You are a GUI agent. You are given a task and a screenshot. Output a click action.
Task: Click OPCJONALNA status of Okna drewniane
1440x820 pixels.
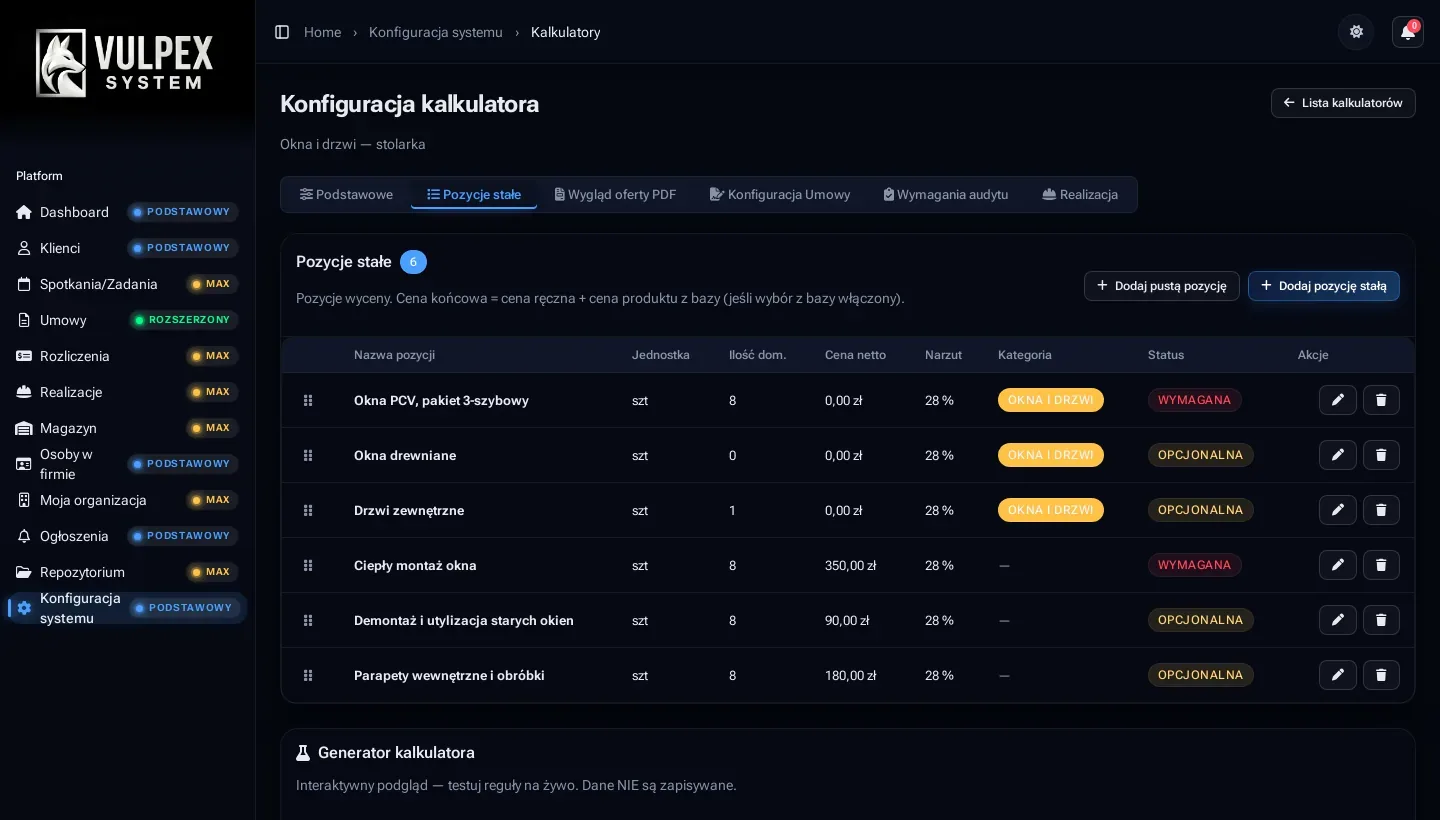pos(1200,455)
